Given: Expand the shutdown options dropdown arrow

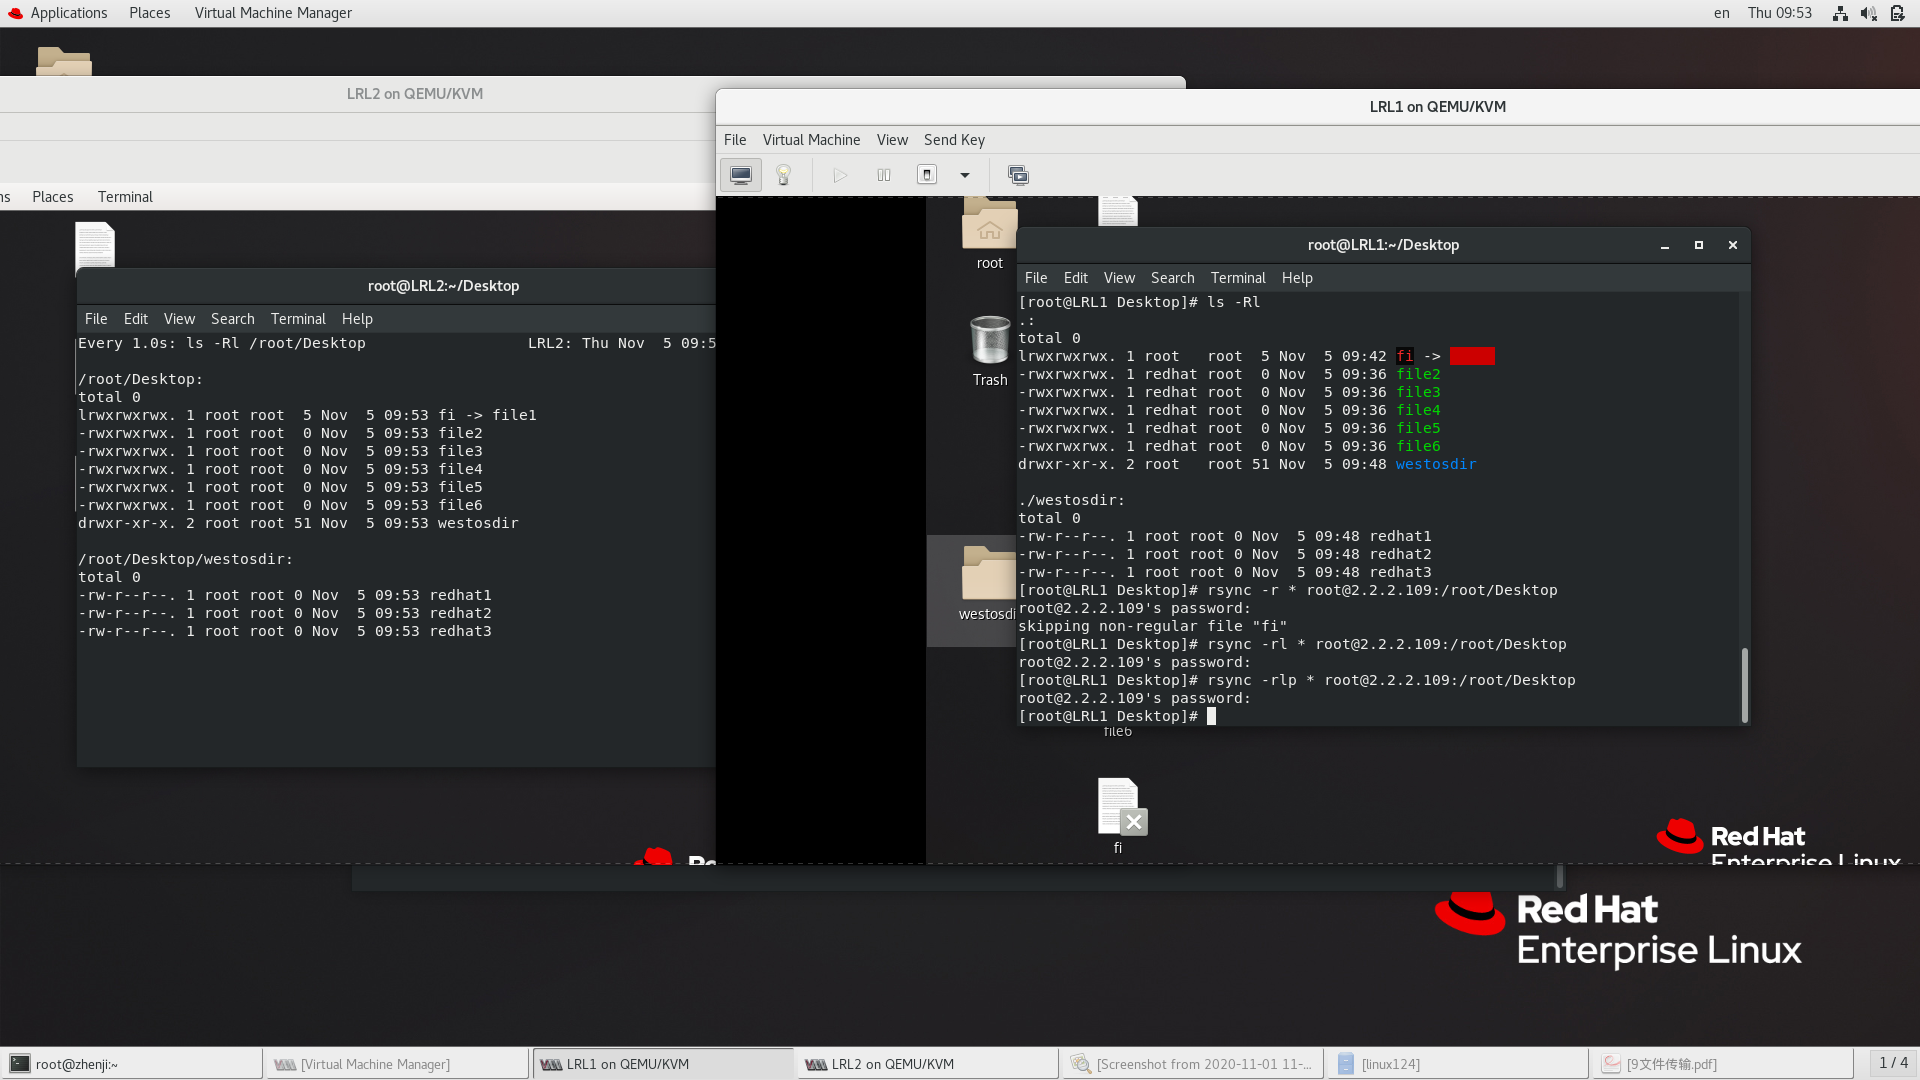Looking at the screenshot, I should tap(965, 175).
